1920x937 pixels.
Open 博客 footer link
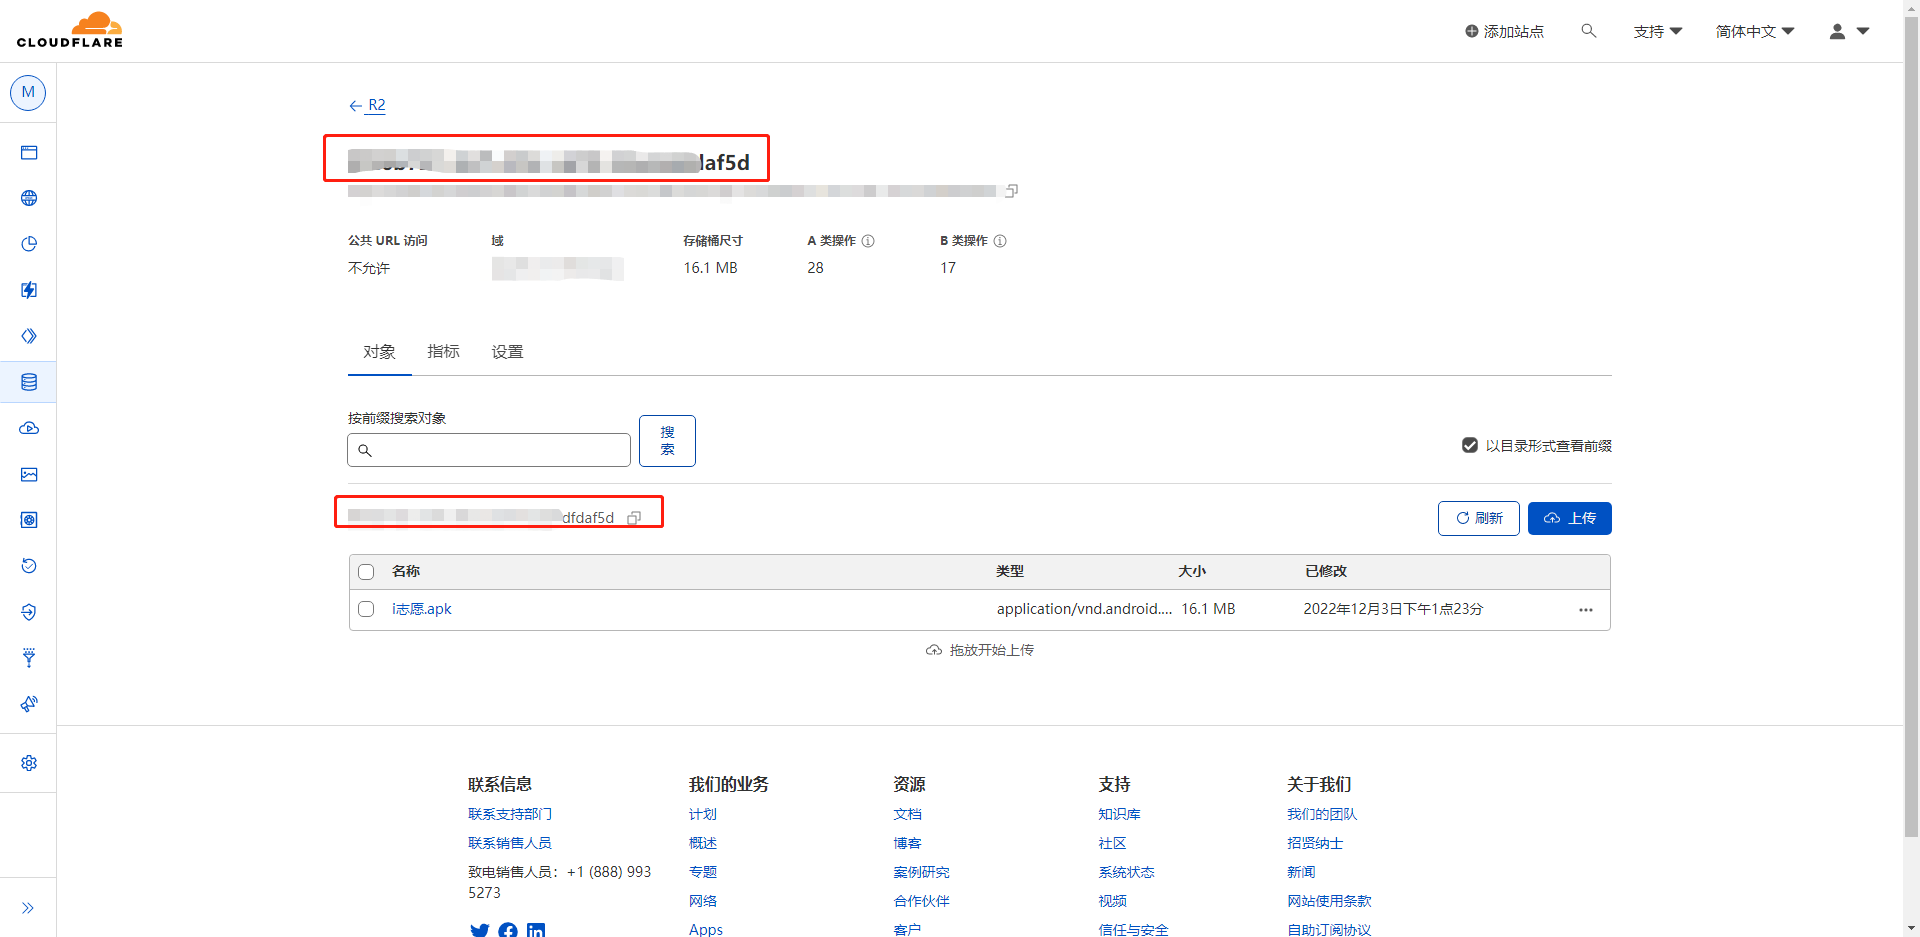(x=908, y=843)
